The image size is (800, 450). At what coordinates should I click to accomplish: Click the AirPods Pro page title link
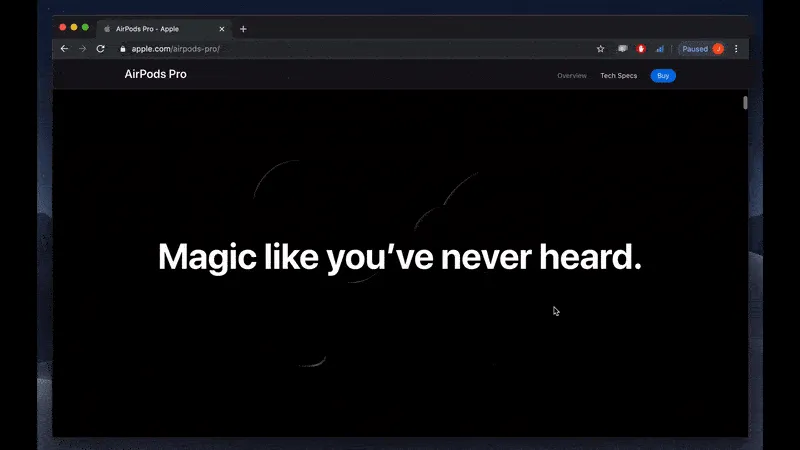pyautogui.click(x=156, y=74)
